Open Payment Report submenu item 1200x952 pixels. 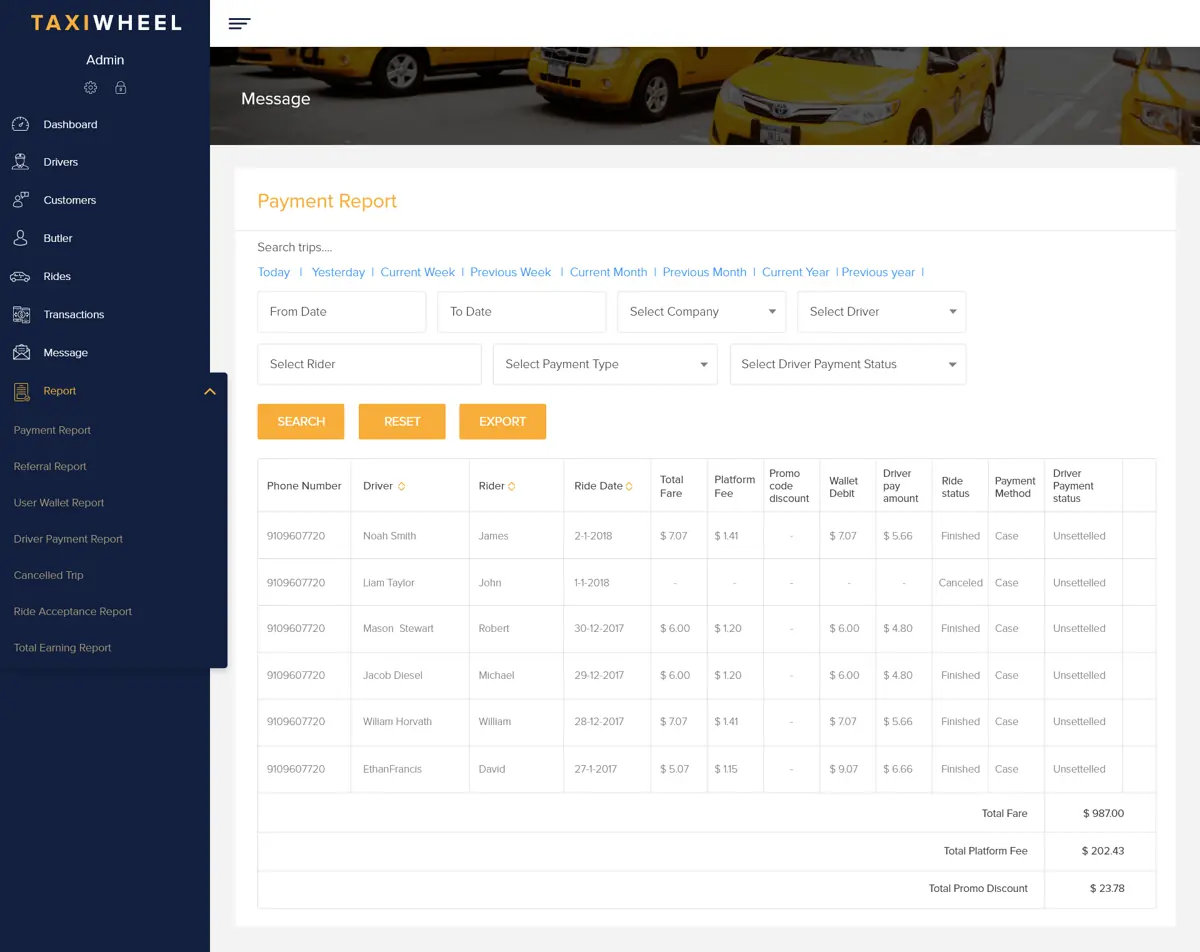pos(52,430)
